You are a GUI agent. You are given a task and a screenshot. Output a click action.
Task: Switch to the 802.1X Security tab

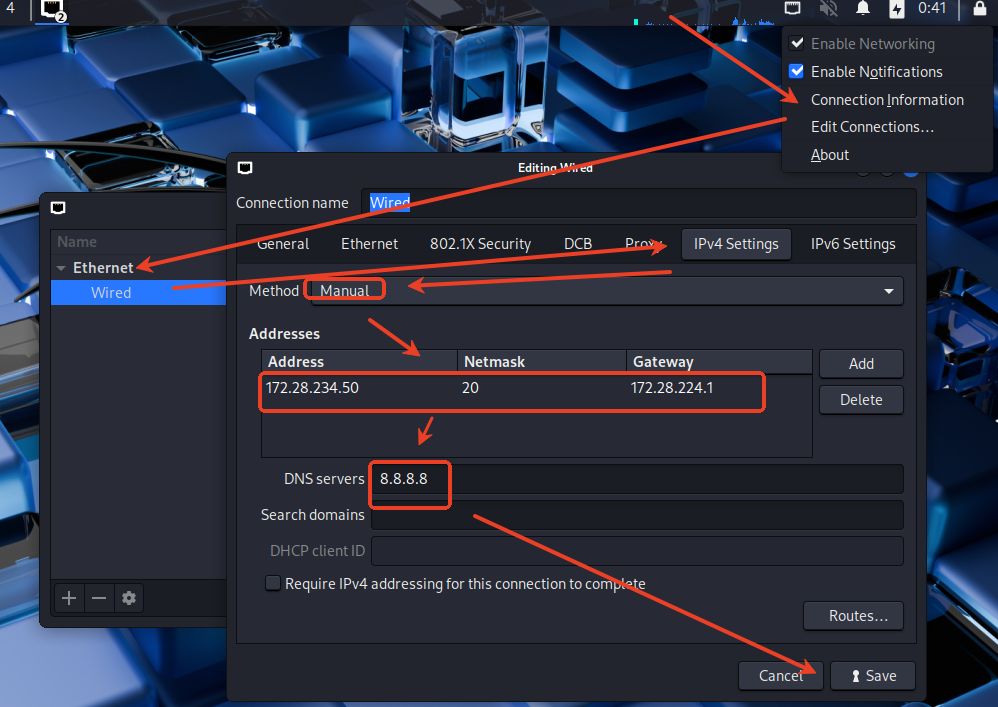tap(480, 244)
